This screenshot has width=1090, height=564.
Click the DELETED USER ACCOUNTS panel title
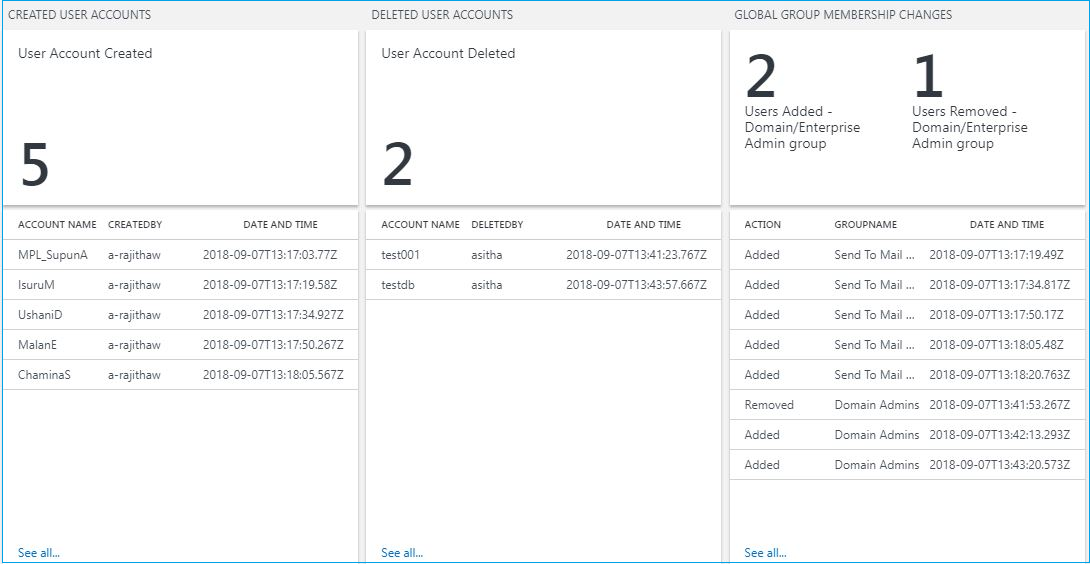442,15
